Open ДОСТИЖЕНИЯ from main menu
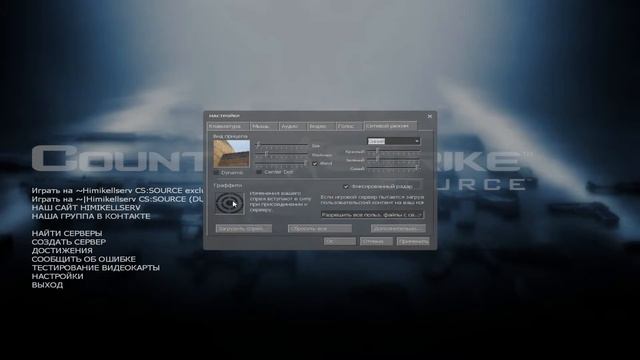Viewport: 640px width, 360px height. point(62,251)
